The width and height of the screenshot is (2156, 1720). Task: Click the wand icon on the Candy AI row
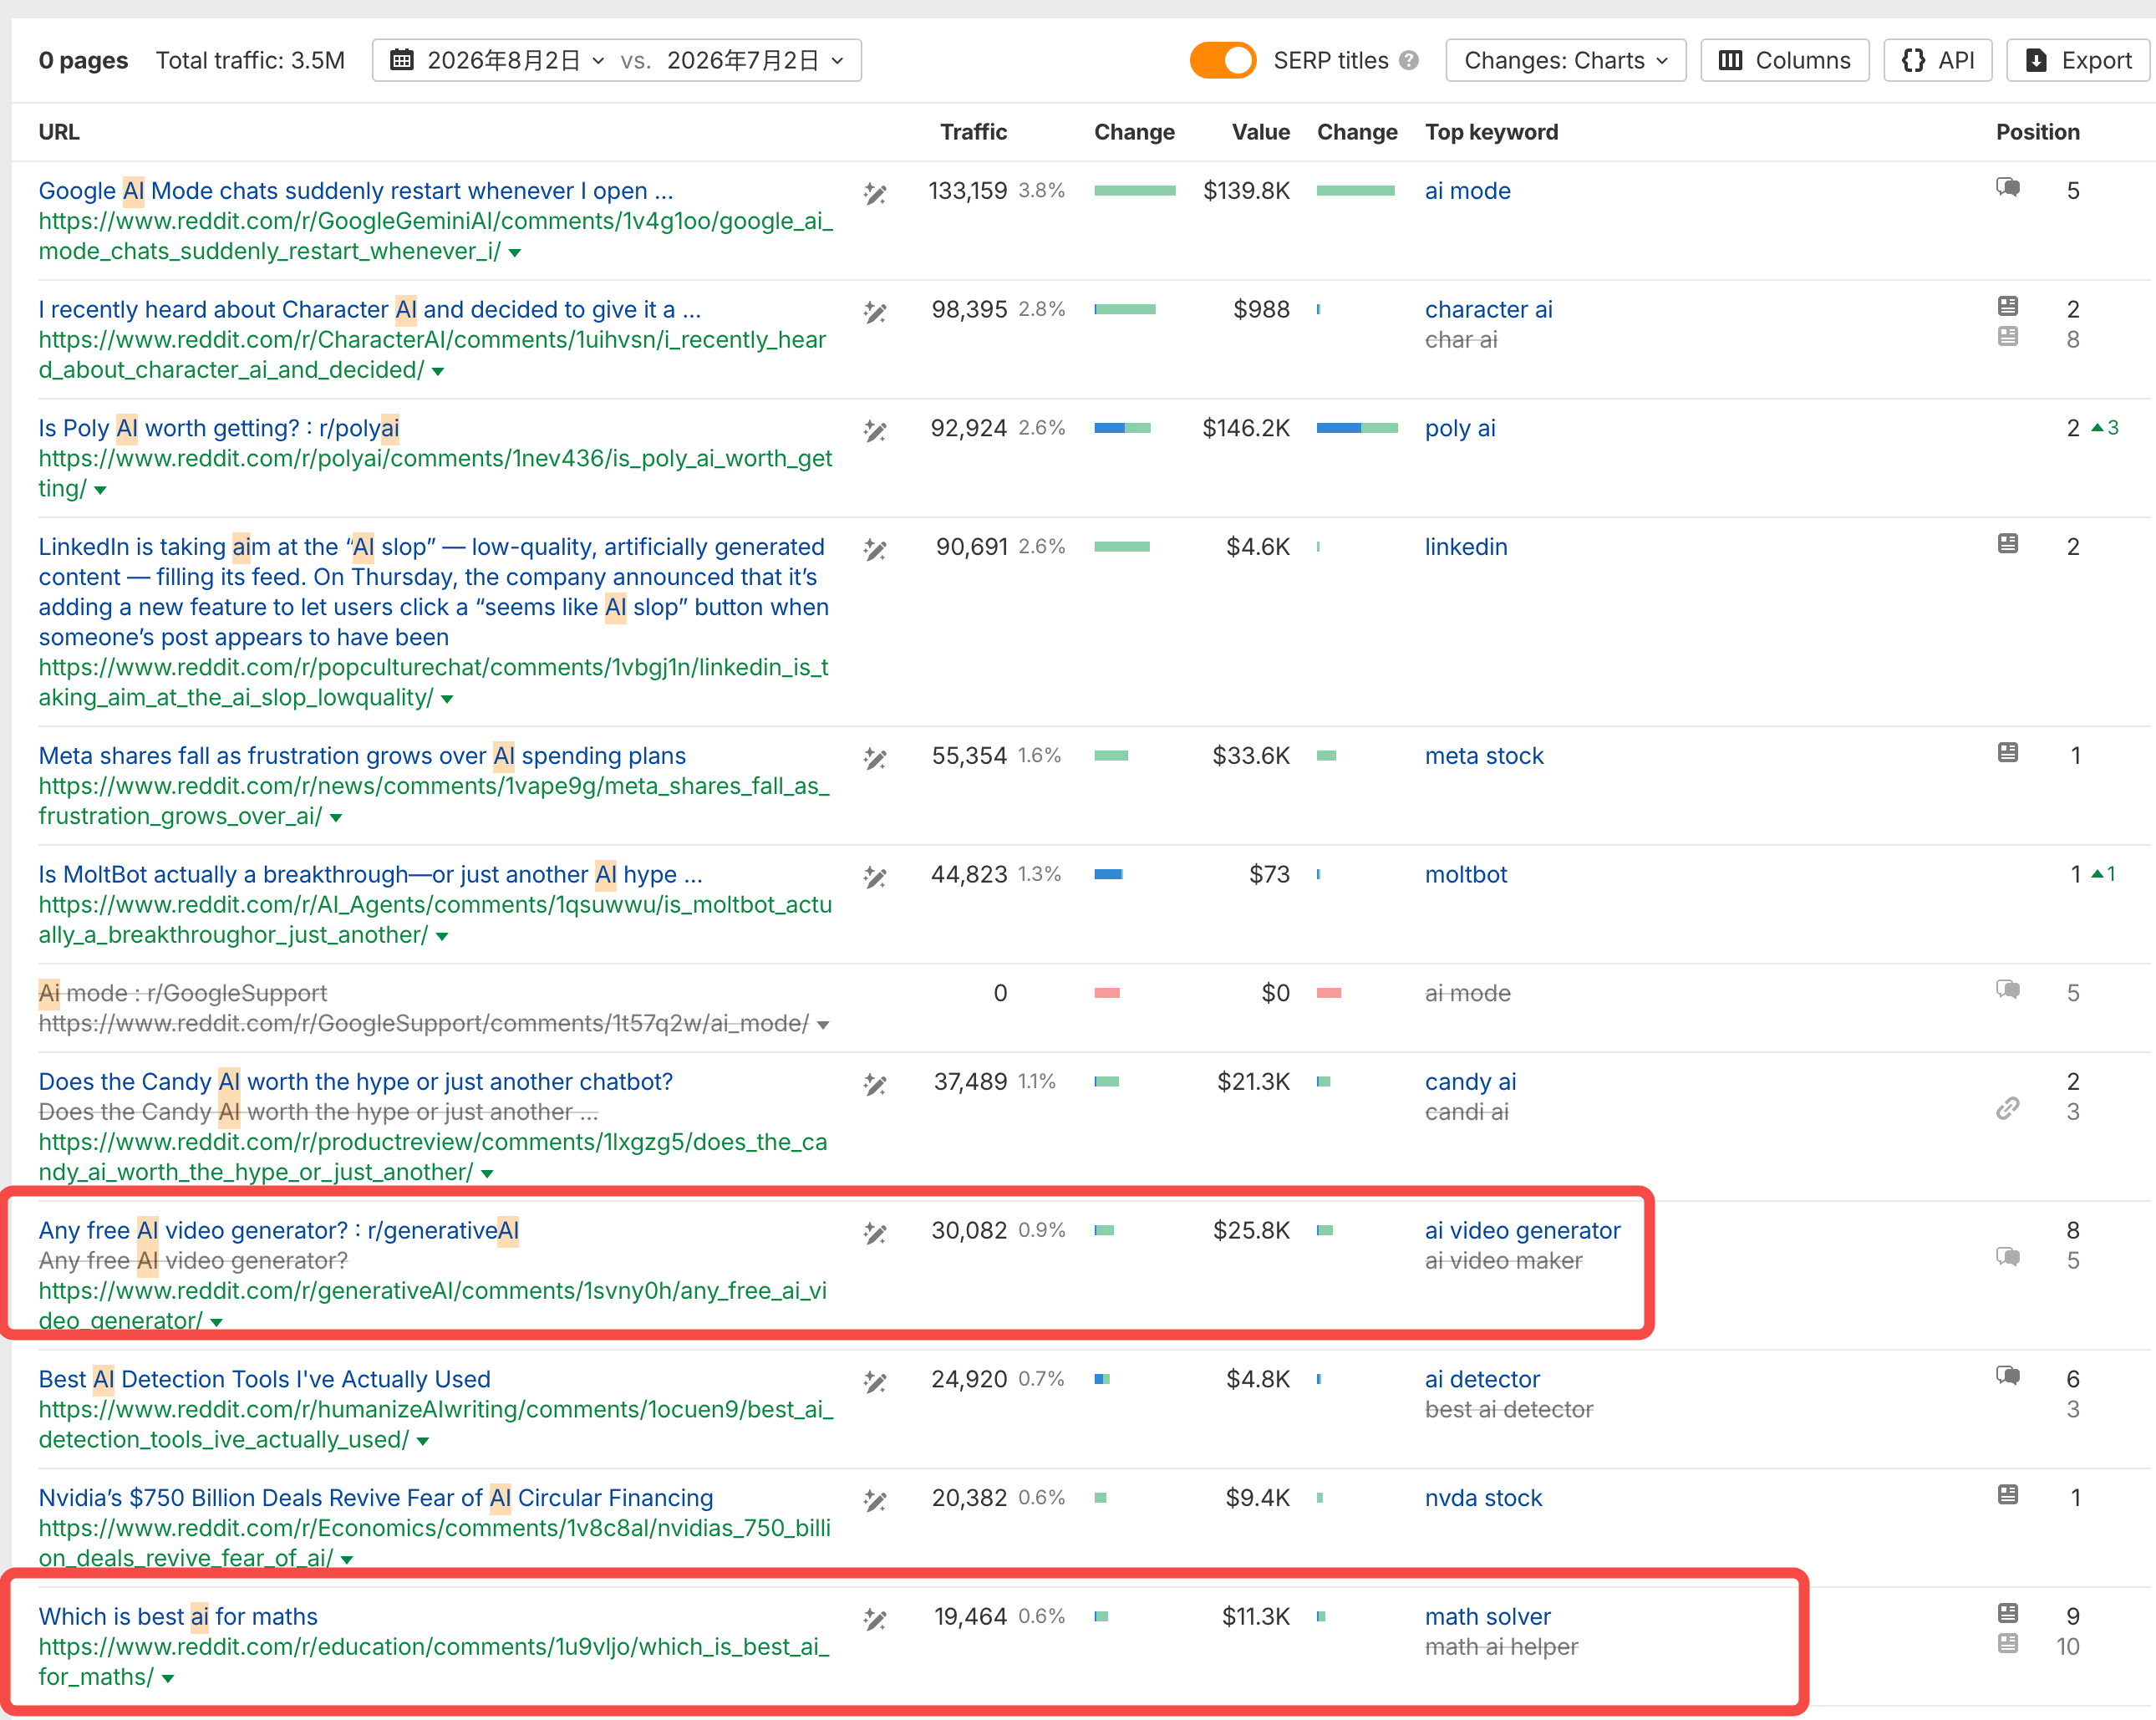tap(875, 1084)
